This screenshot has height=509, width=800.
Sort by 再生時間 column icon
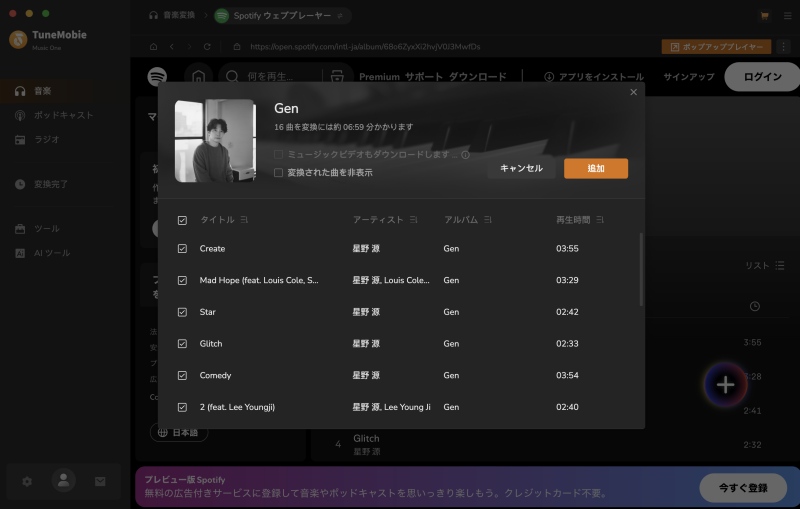[x=600, y=220]
